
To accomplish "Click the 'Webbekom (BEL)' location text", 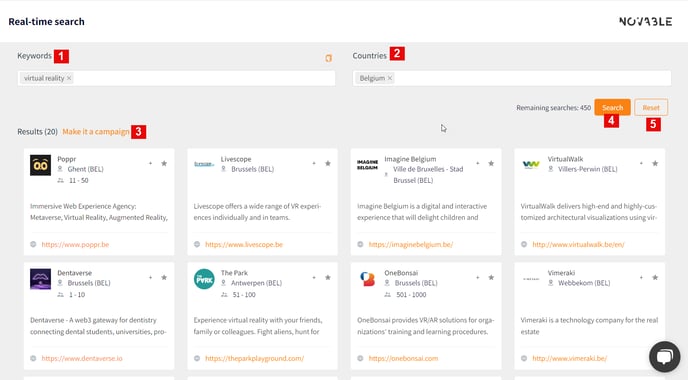I will click(584, 283).
